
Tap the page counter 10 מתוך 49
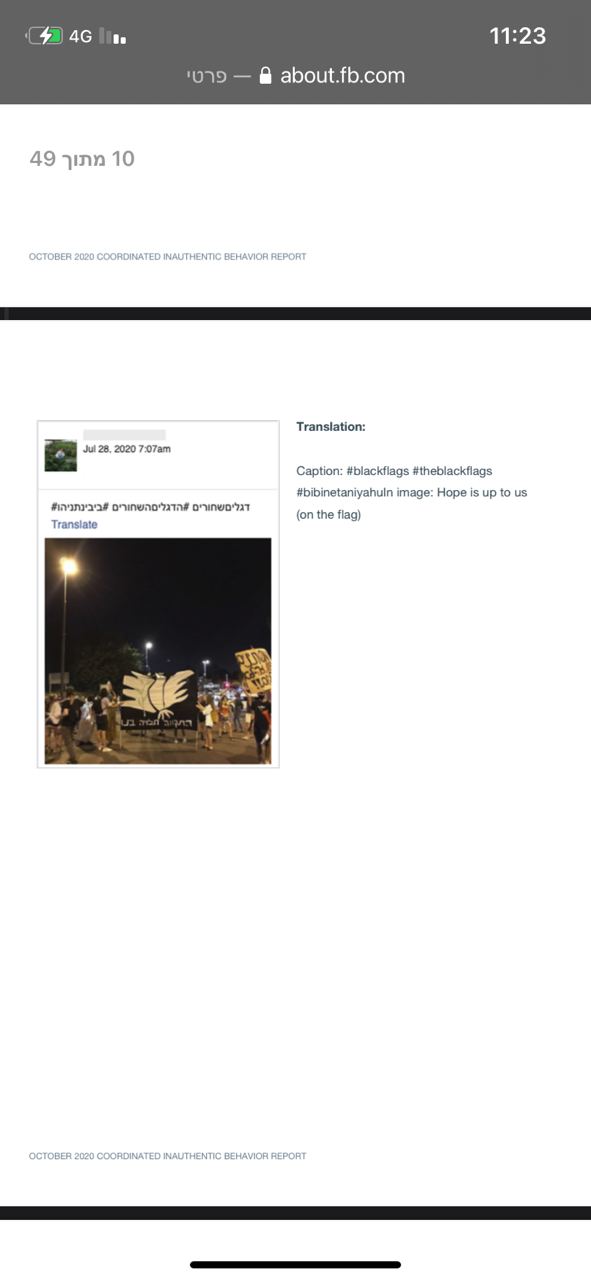tap(82, 159)
